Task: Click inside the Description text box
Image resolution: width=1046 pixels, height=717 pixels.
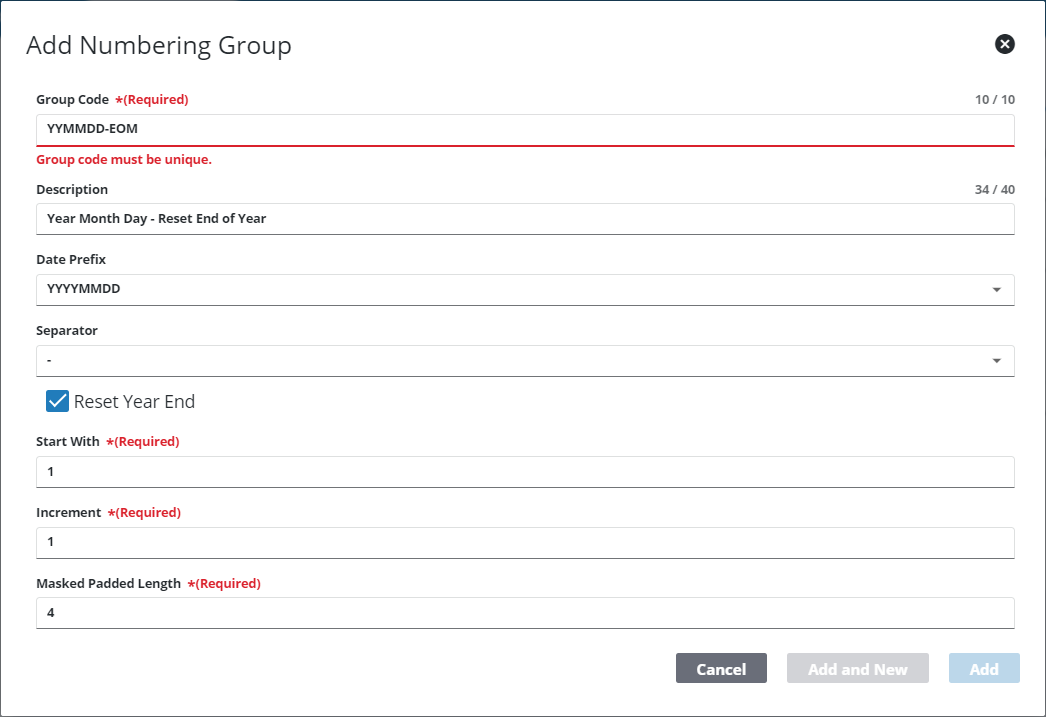Action: (525, 218)
